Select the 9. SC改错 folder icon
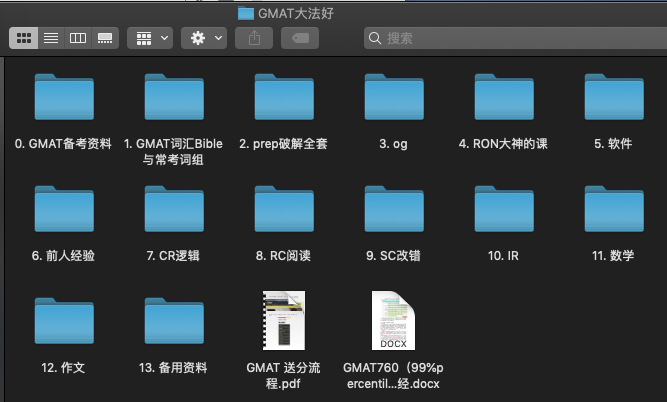This screenshot has width=667, height=402. point(394,209)
